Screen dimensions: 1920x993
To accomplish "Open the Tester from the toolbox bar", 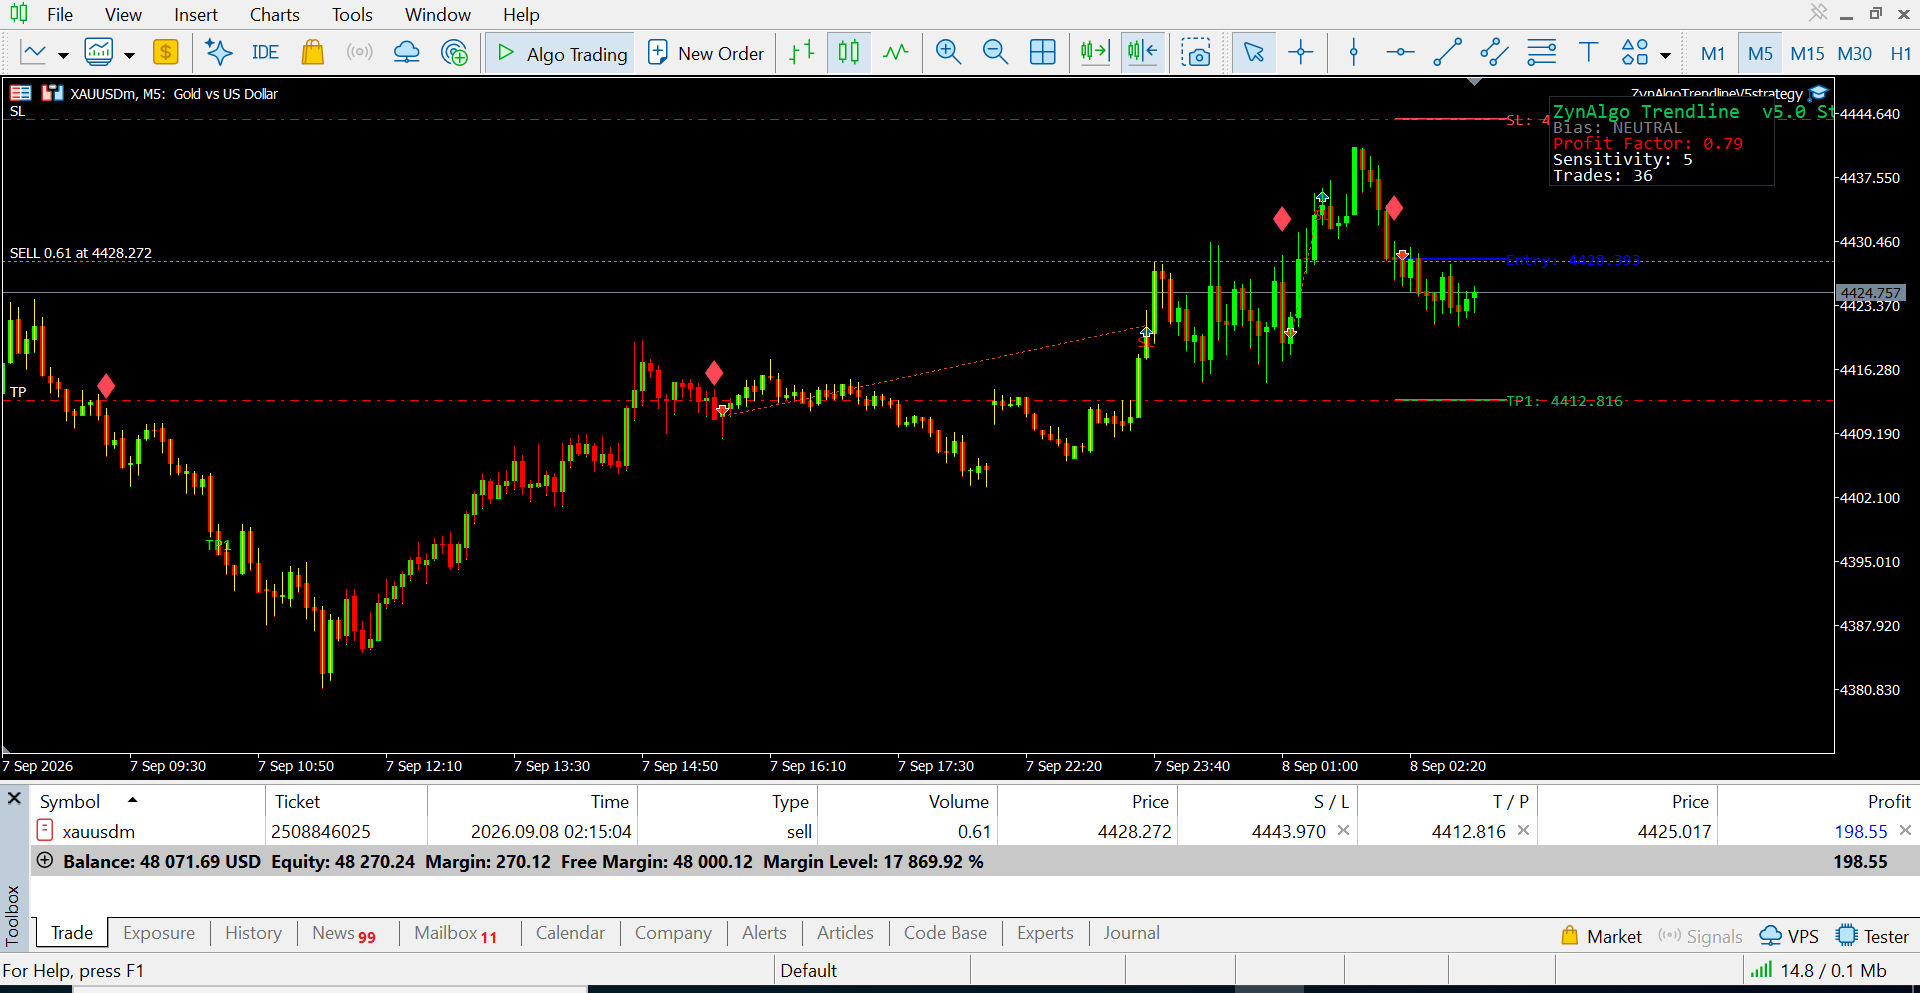I will 1873,936.
